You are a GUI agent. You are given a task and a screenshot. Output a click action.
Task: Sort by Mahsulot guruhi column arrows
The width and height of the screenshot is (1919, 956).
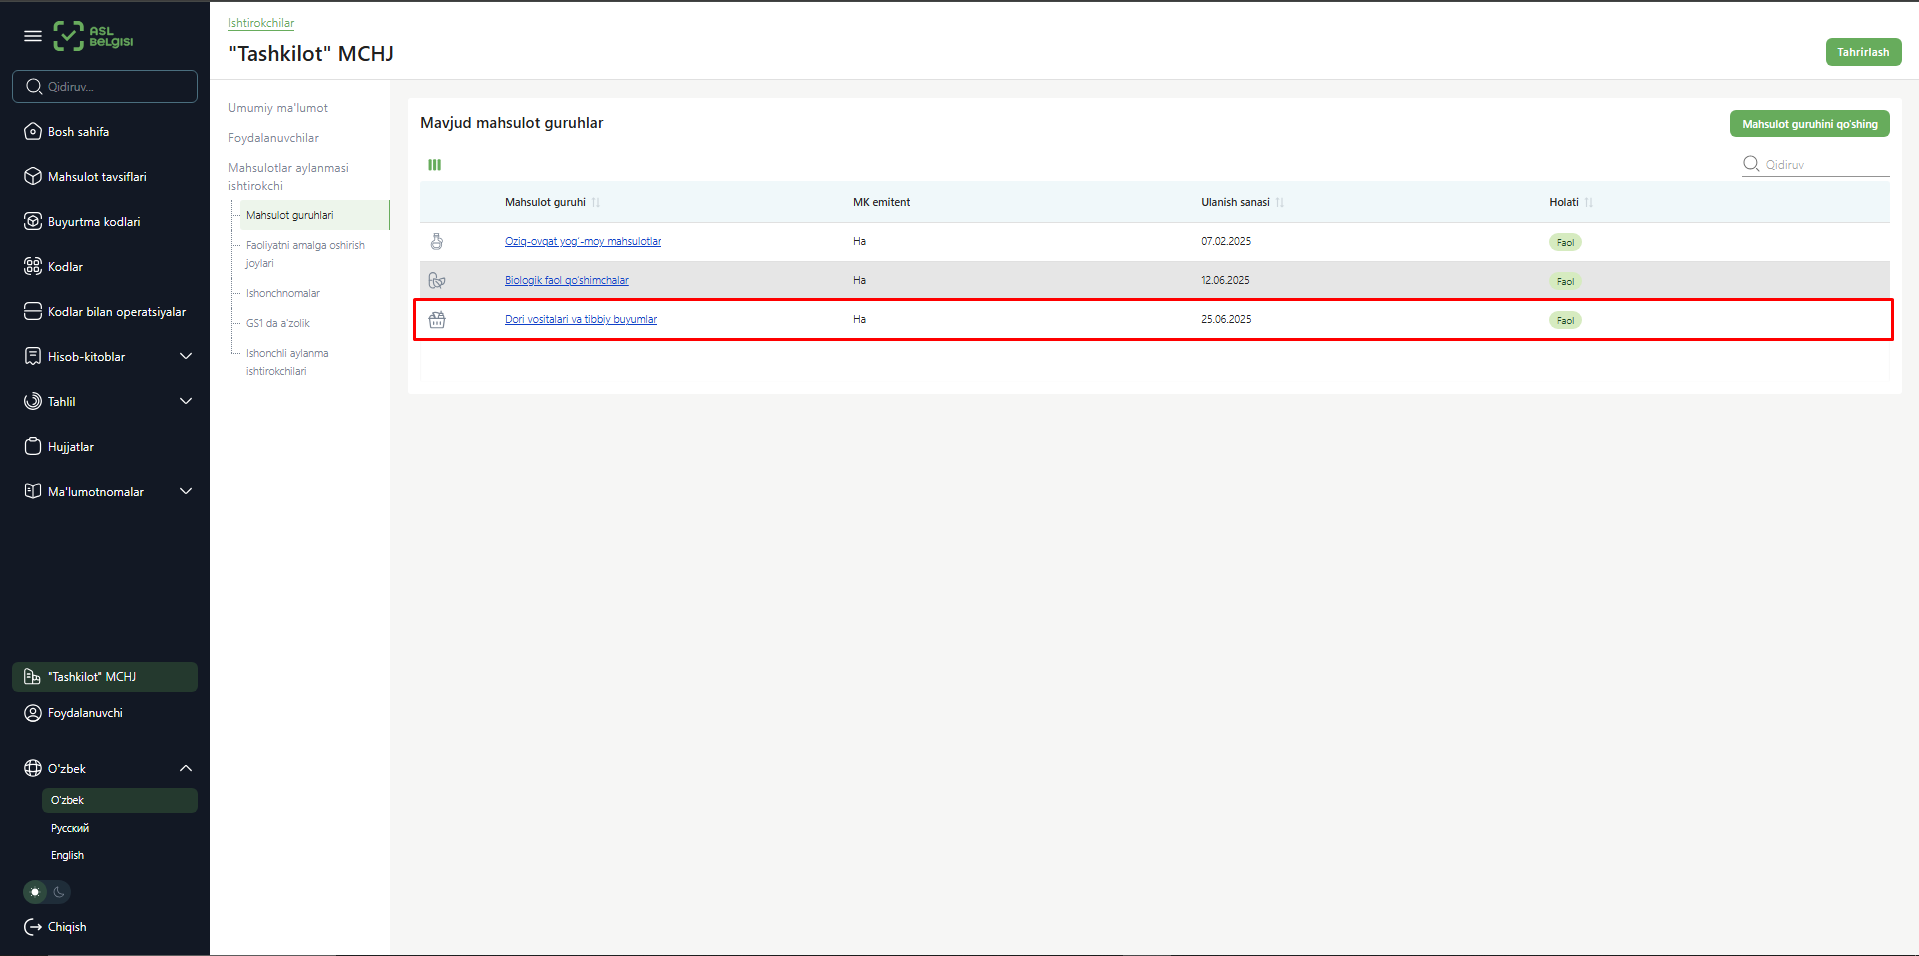click(596, 202)
